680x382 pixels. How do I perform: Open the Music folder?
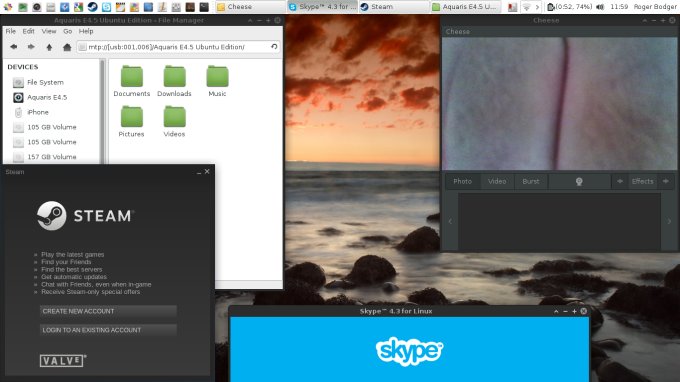(x=217, y=81)
